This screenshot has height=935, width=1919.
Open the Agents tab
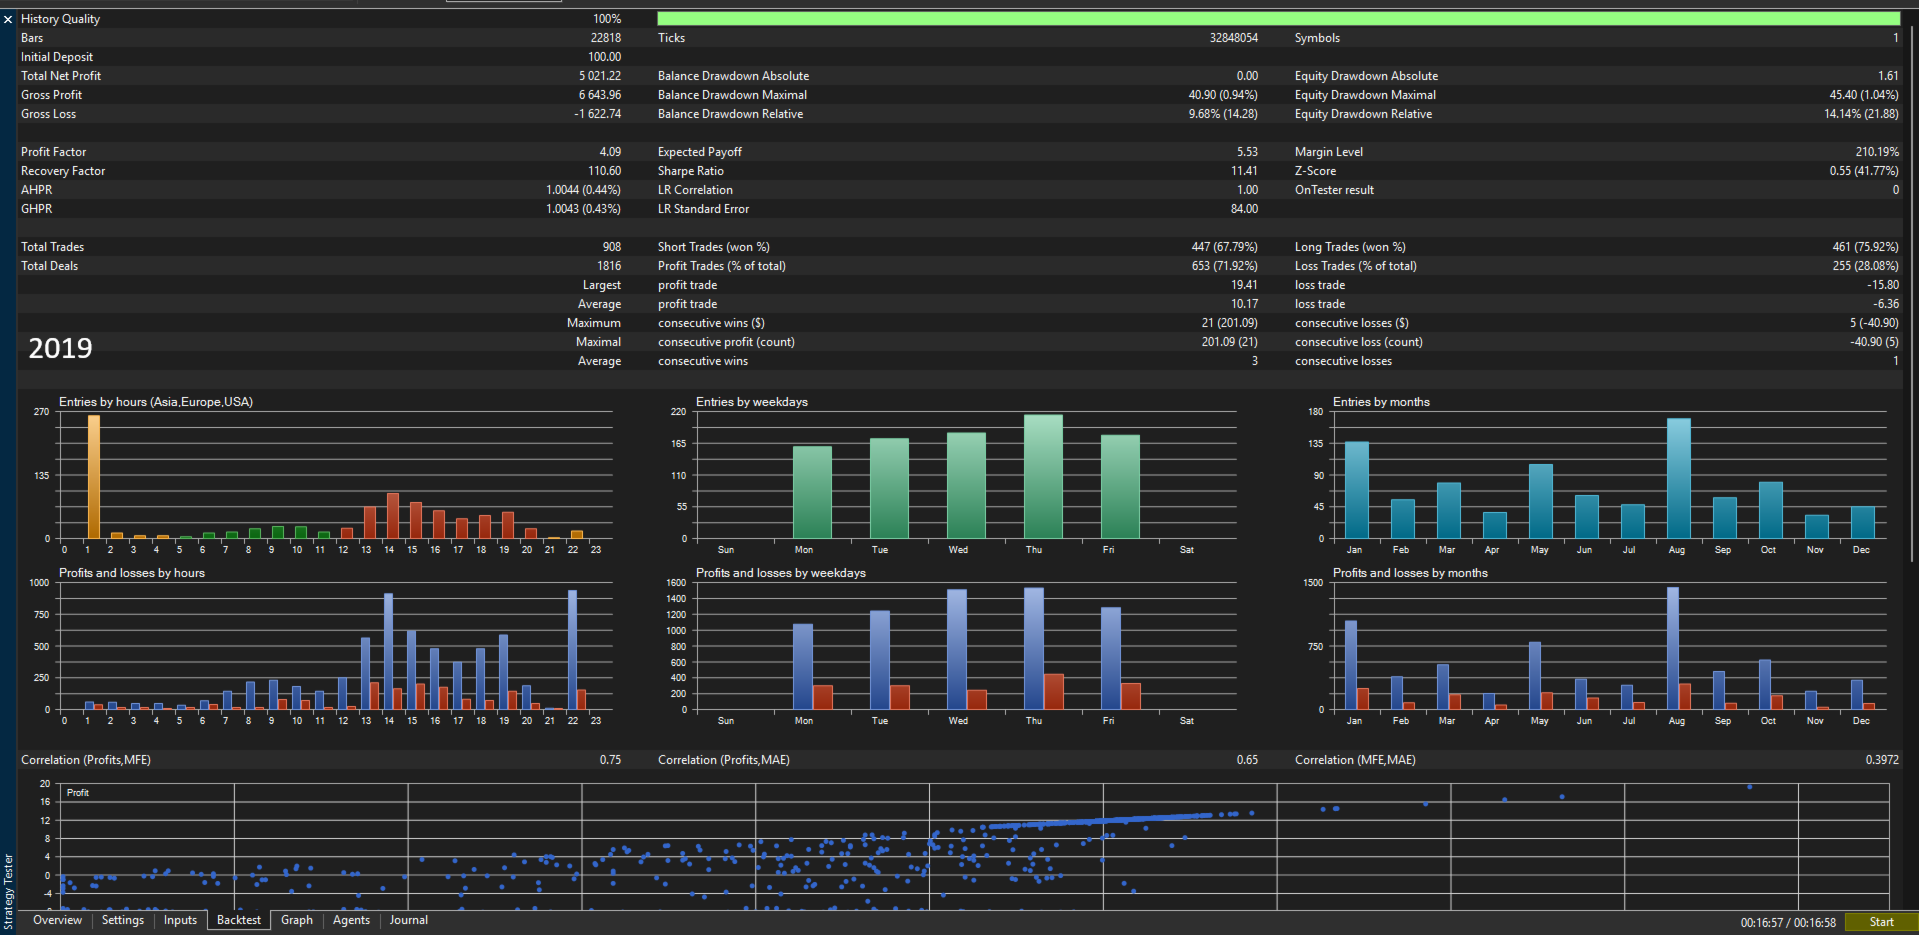coord(351,920)
